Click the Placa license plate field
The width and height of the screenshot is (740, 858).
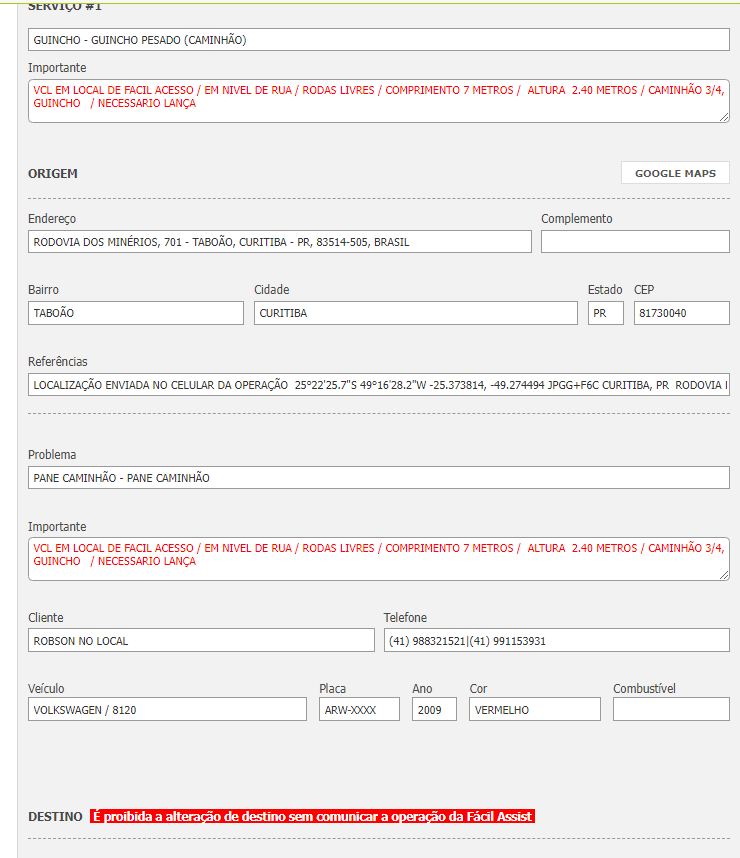click(x=359, y=710)
